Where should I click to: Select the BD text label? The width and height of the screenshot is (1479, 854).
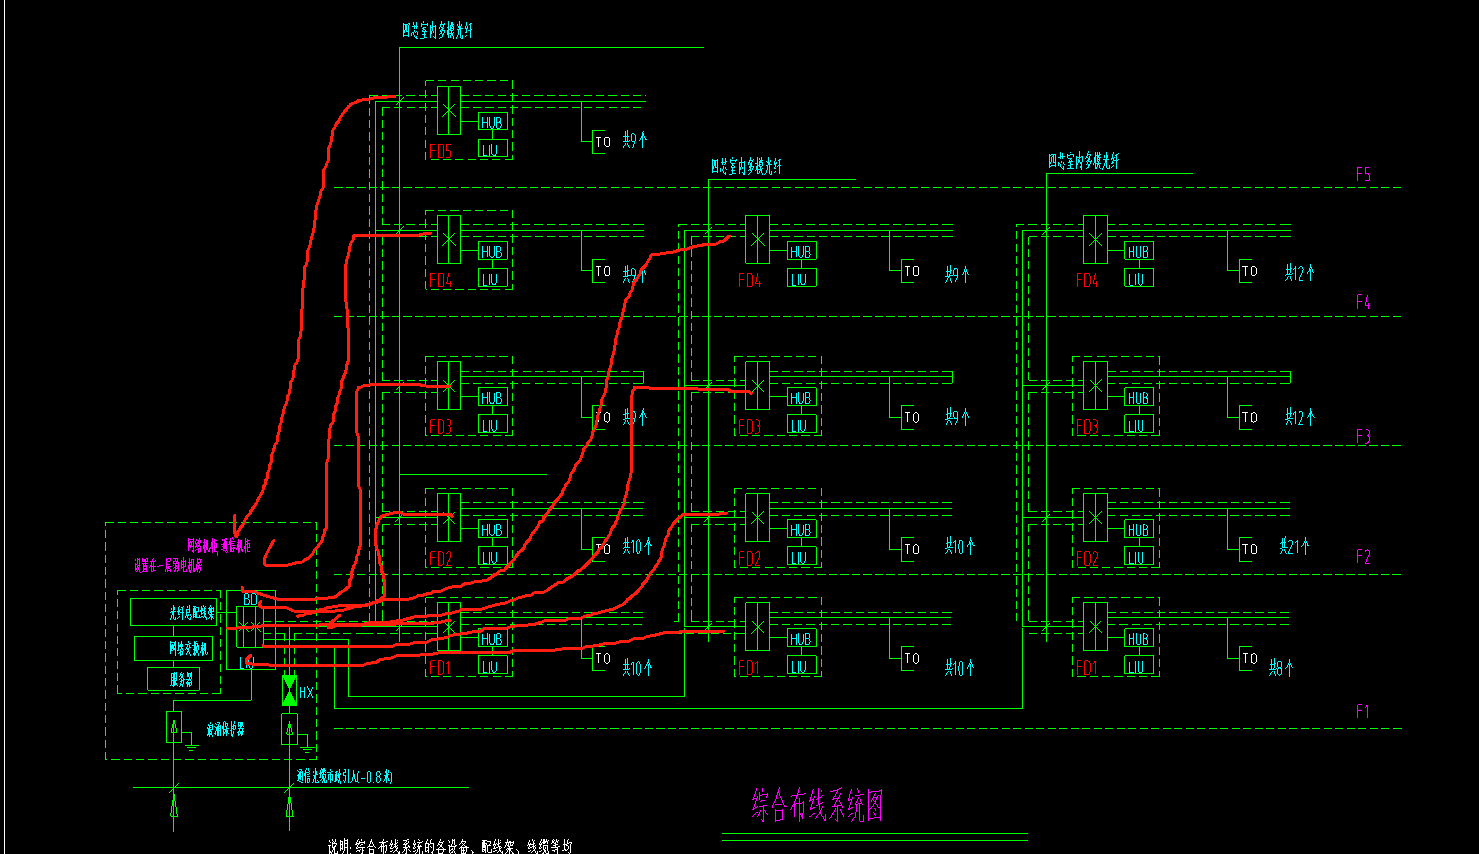coord(250,599)
